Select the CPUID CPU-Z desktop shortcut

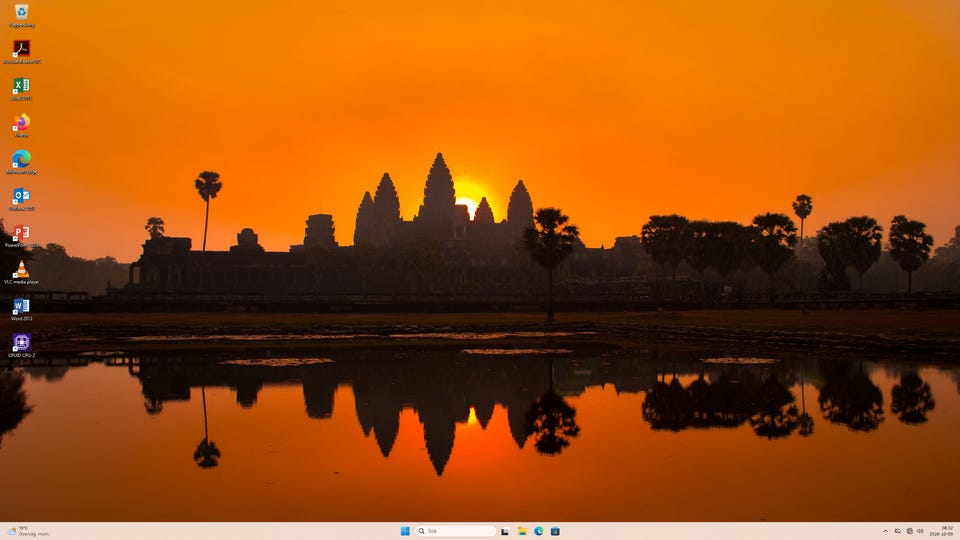pyautogui.click(x=21, y=346)
